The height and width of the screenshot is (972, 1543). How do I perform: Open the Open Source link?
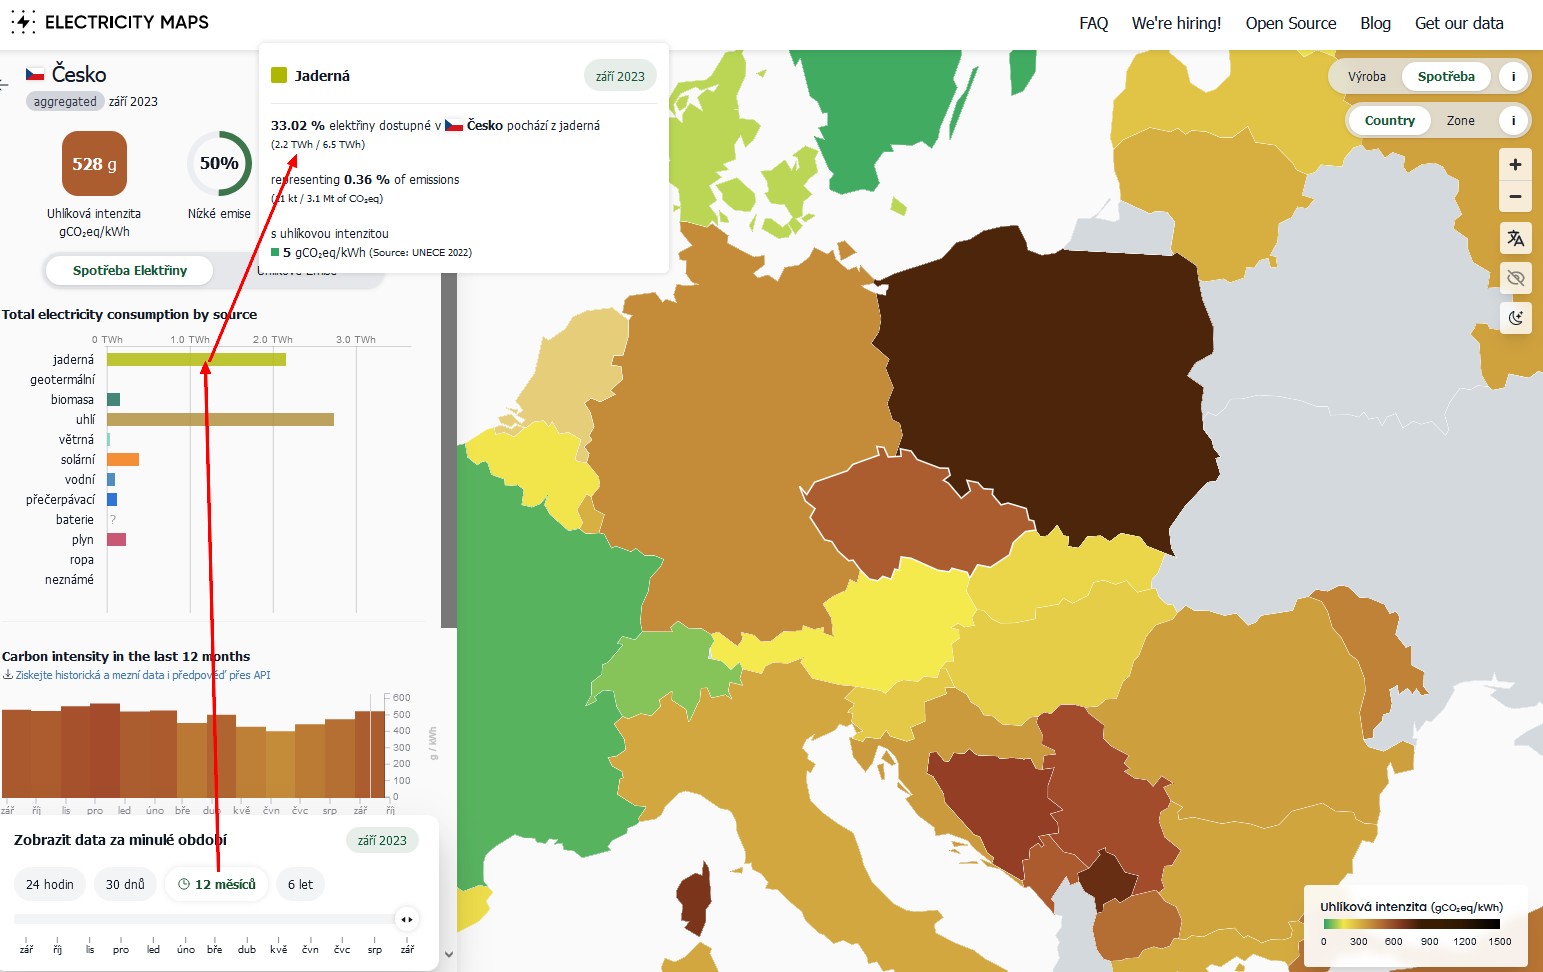(x=1291, y=23)
